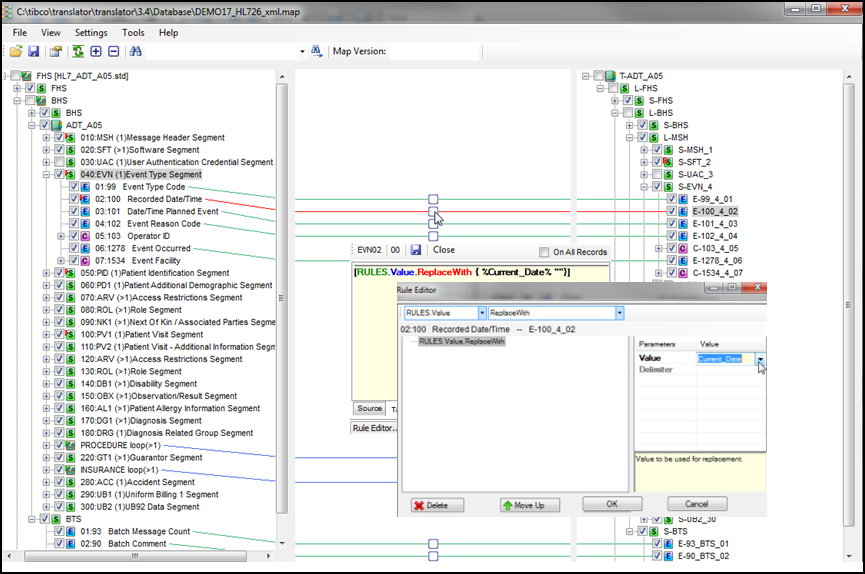Viewport: 865px width, 574px height.
Task: Click the find next binoculars arrow icon
Action: [x=317, y=51]
